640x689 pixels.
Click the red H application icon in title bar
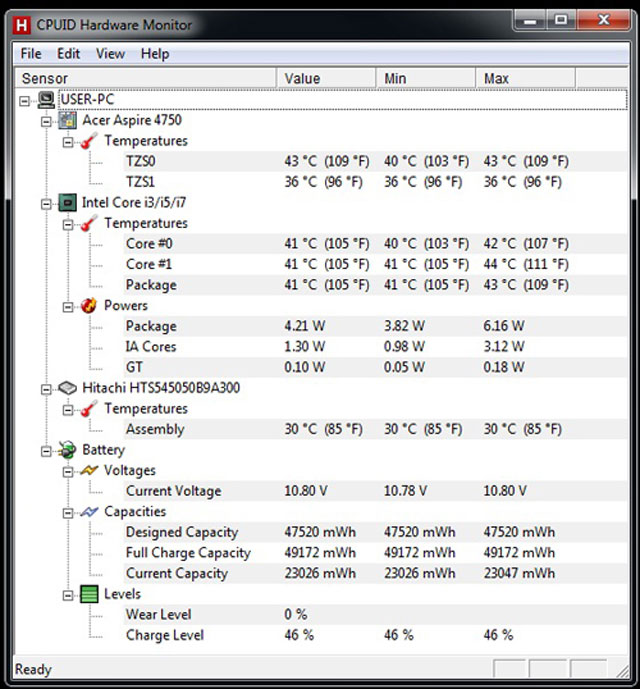21,25
